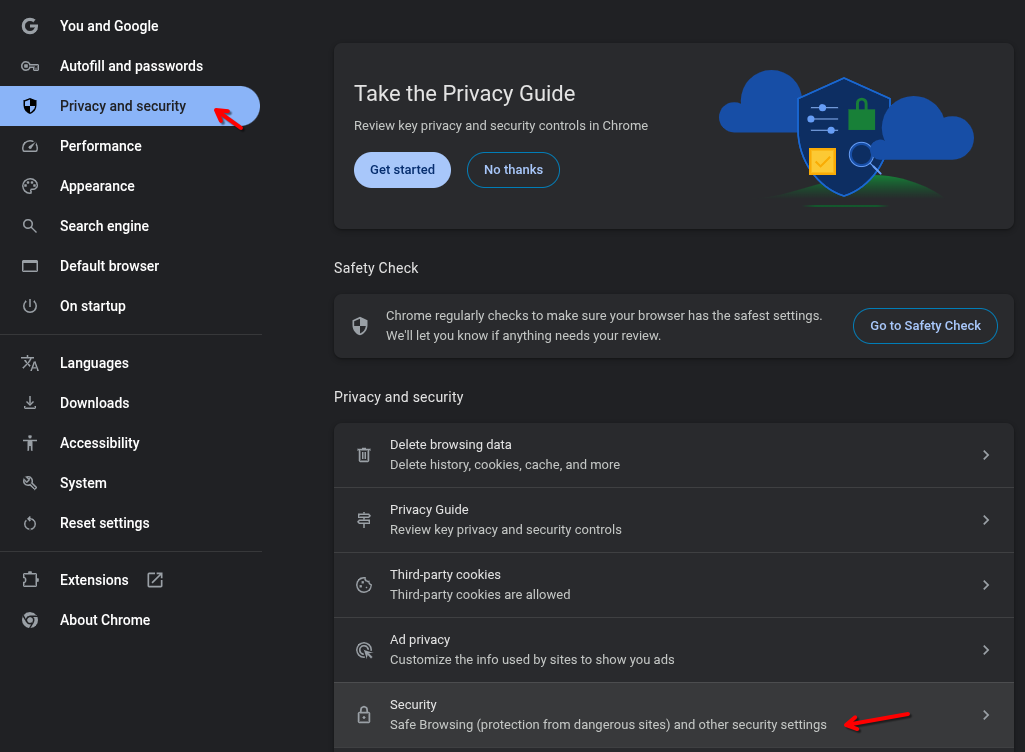Screen dimensions: 1025x752
Task: Click the signpost Privacy Guide icon
Action: tap(364, 520)
